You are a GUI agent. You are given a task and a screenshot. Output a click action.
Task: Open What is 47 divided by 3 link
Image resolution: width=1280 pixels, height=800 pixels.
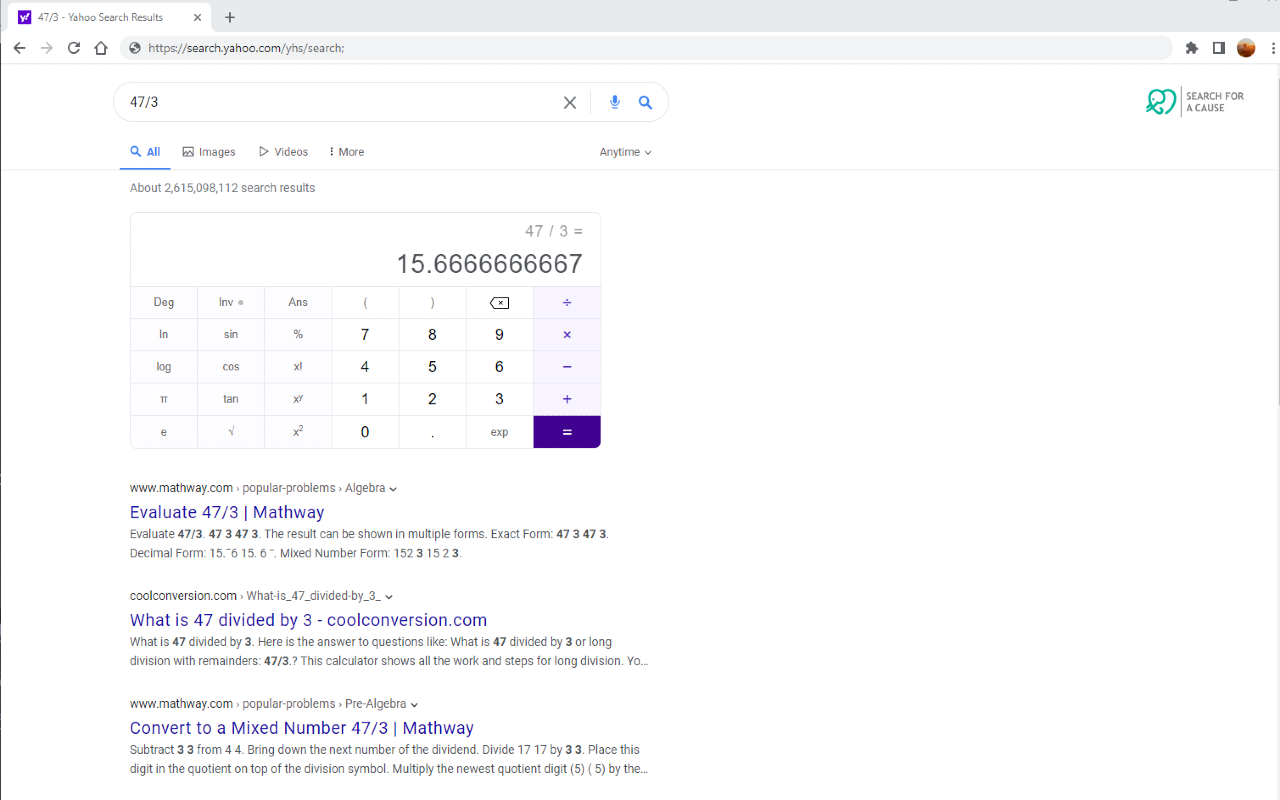pyautogui.click(x=308, y=620)
